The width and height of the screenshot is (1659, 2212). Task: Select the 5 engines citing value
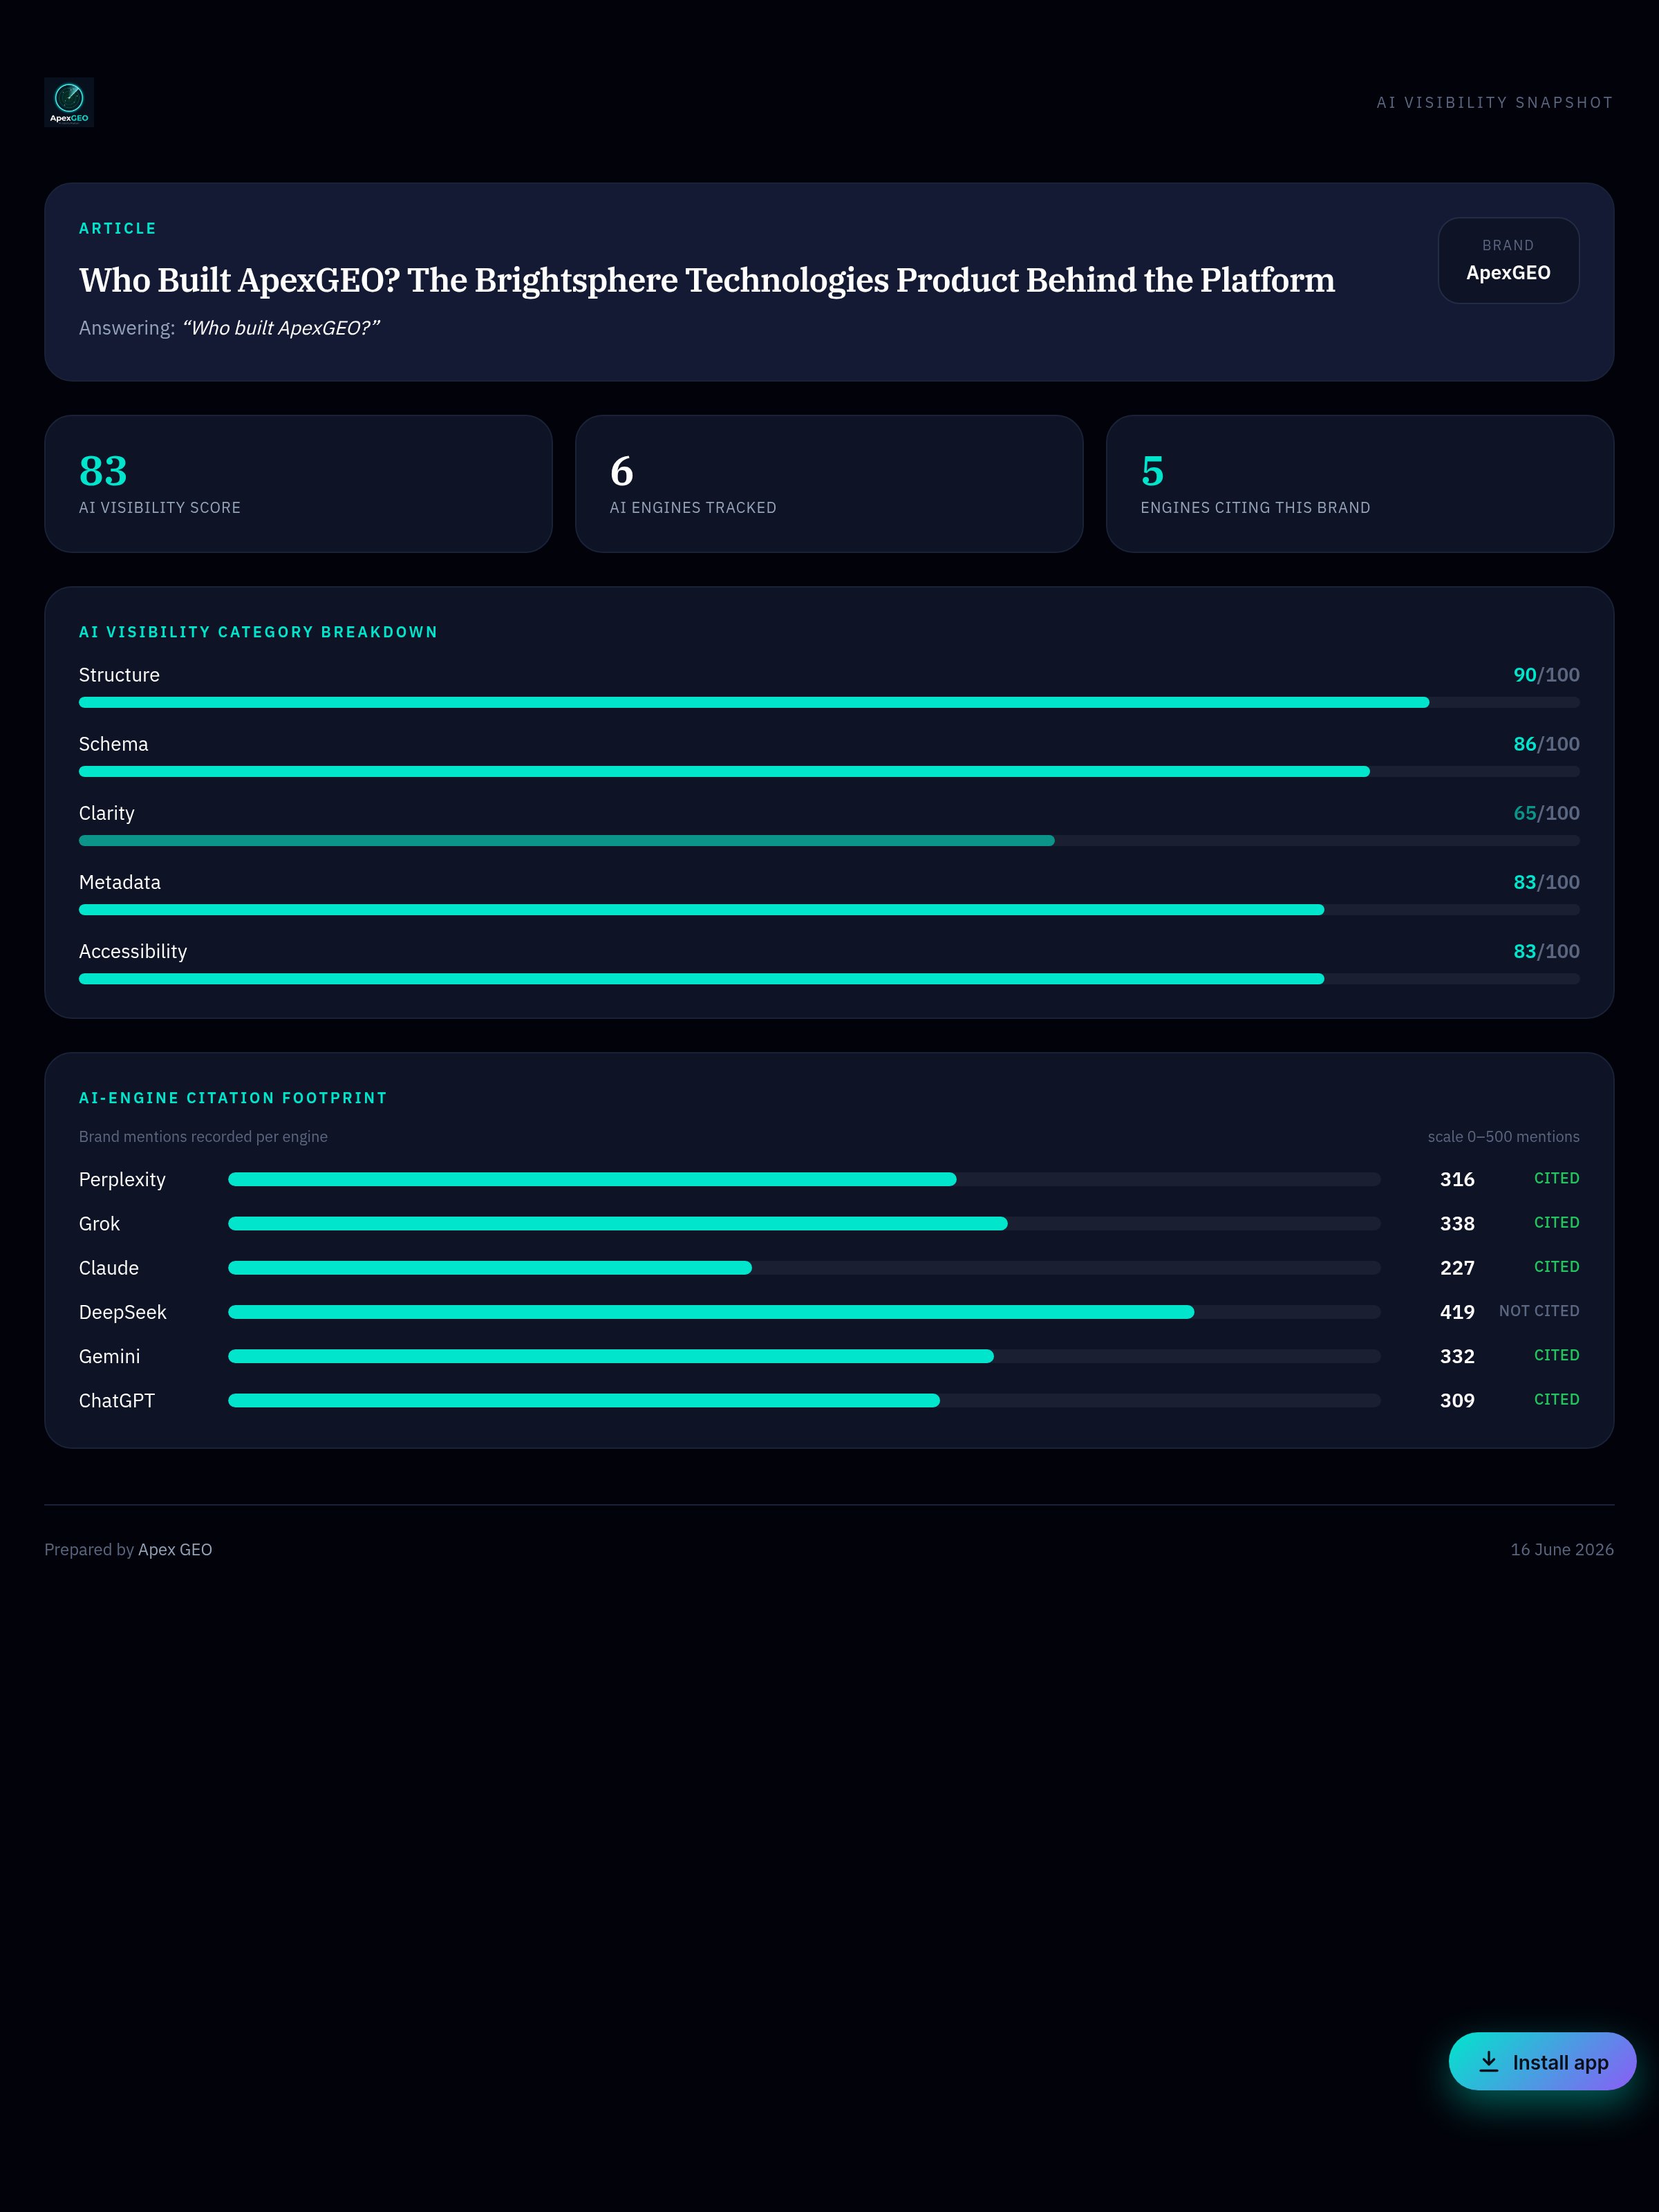1152,470
